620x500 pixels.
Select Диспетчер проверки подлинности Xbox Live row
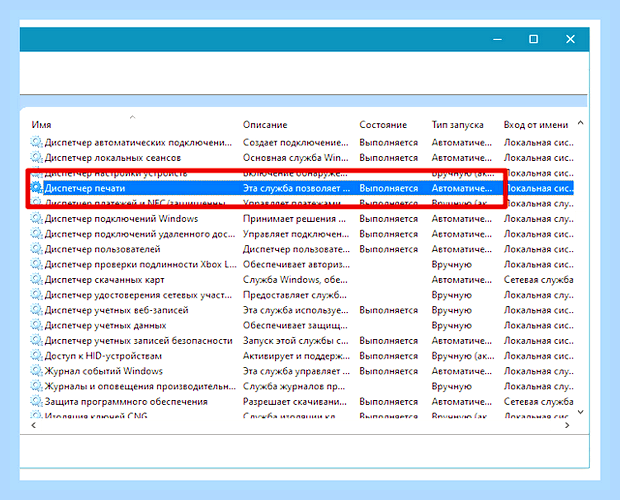pos(302,264)
